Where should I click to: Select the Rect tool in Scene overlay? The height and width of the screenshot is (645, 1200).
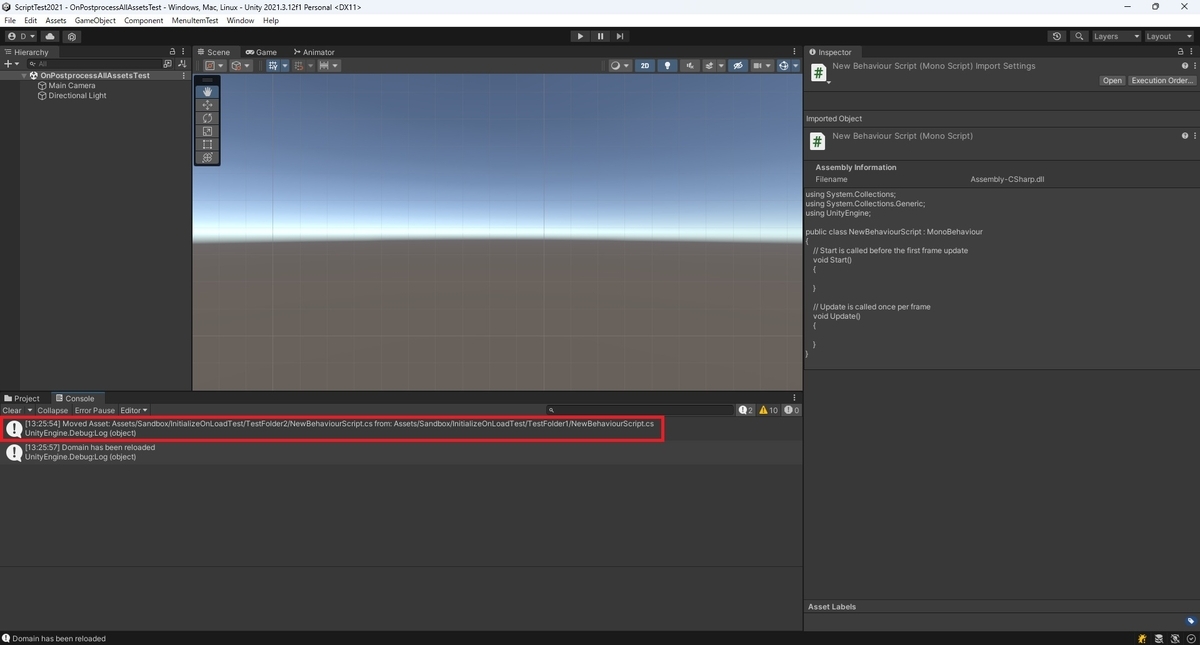(207, 144)
